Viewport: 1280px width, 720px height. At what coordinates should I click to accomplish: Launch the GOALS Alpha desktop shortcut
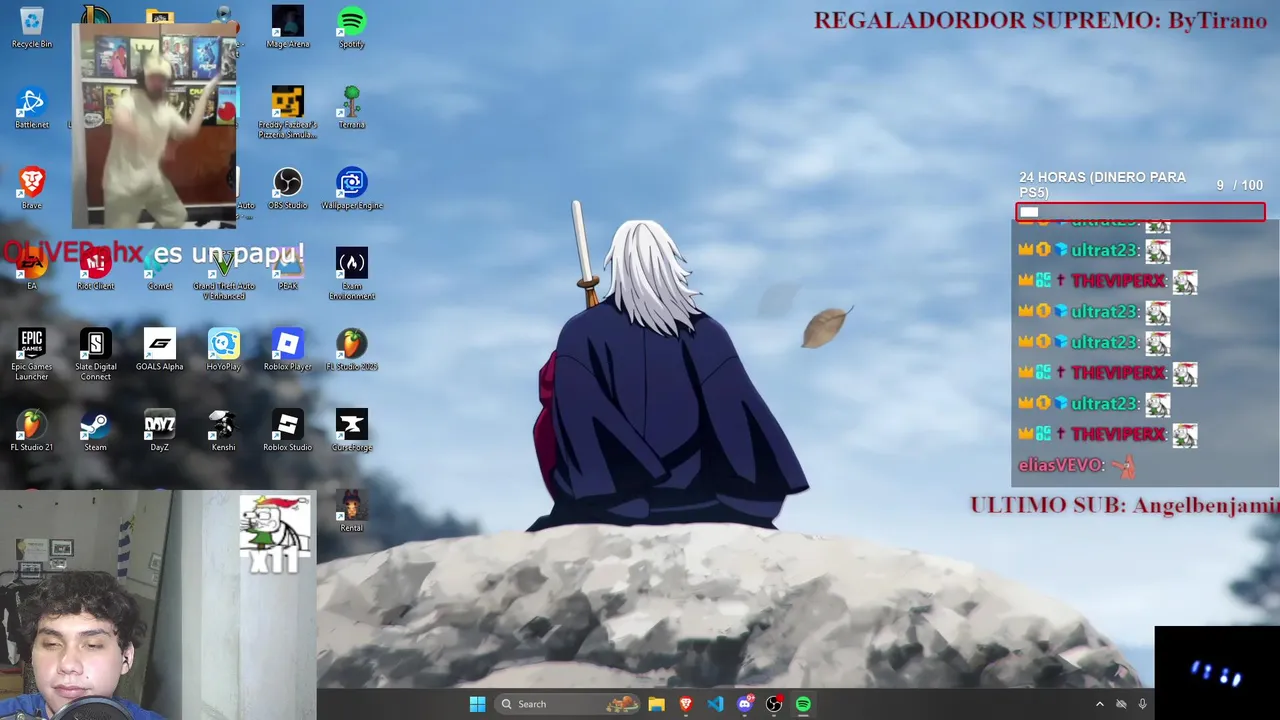pos(160,350)
